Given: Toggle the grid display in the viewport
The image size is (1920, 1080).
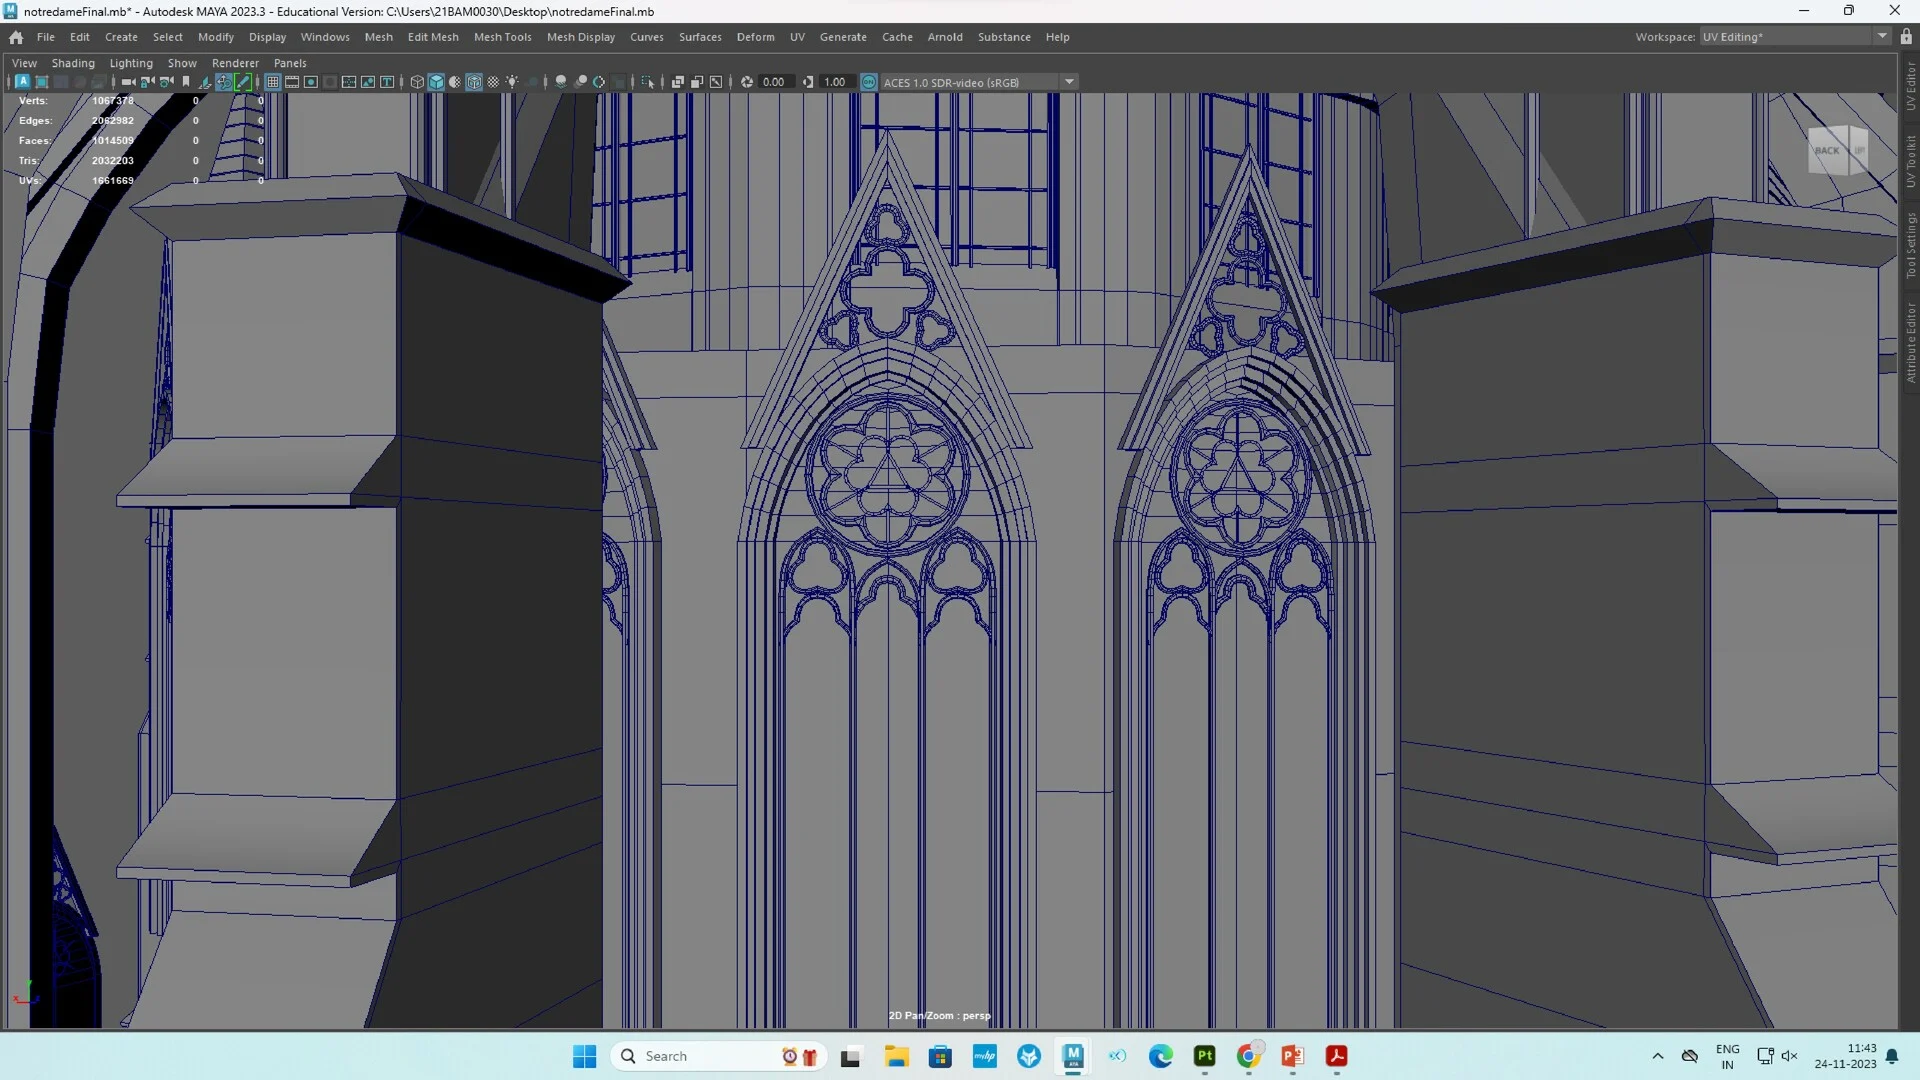Looking at the screenshot, I should (273, 82).
